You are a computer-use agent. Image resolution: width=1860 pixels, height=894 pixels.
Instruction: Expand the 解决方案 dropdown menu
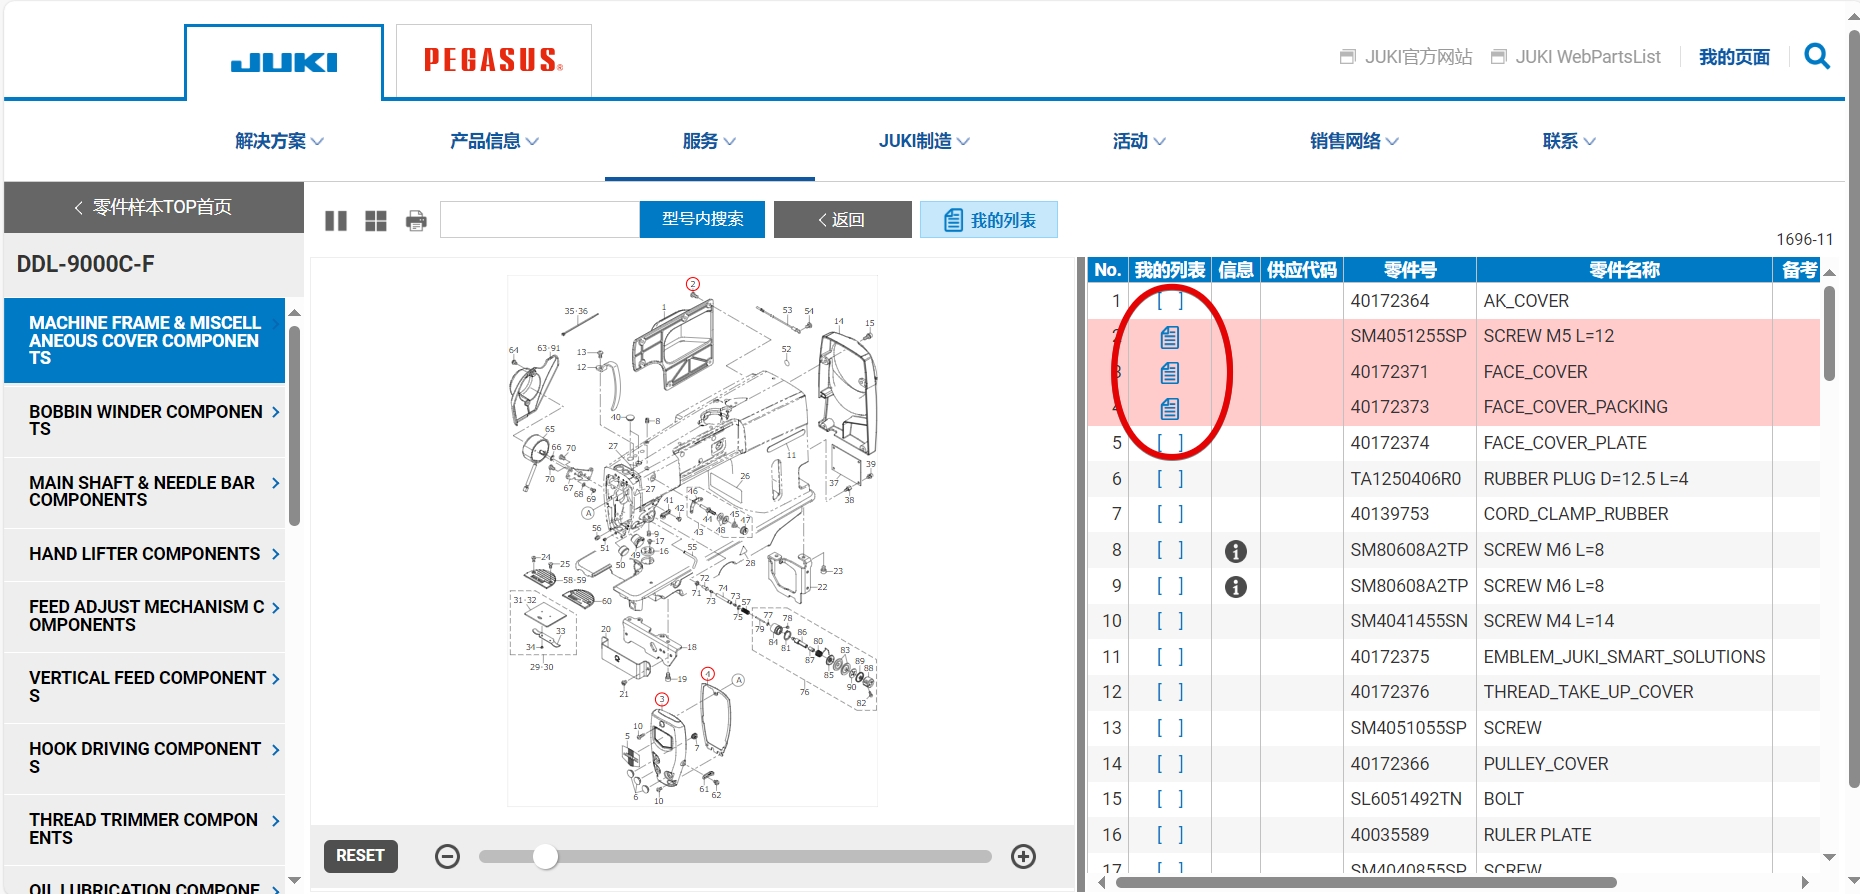click(x=279, y=141)
